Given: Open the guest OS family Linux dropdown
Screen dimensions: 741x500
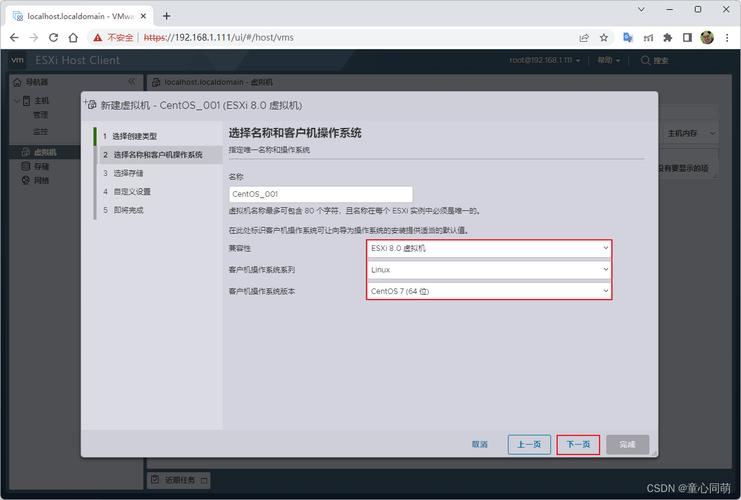Looking at the screenshot, I should point(489,270).
